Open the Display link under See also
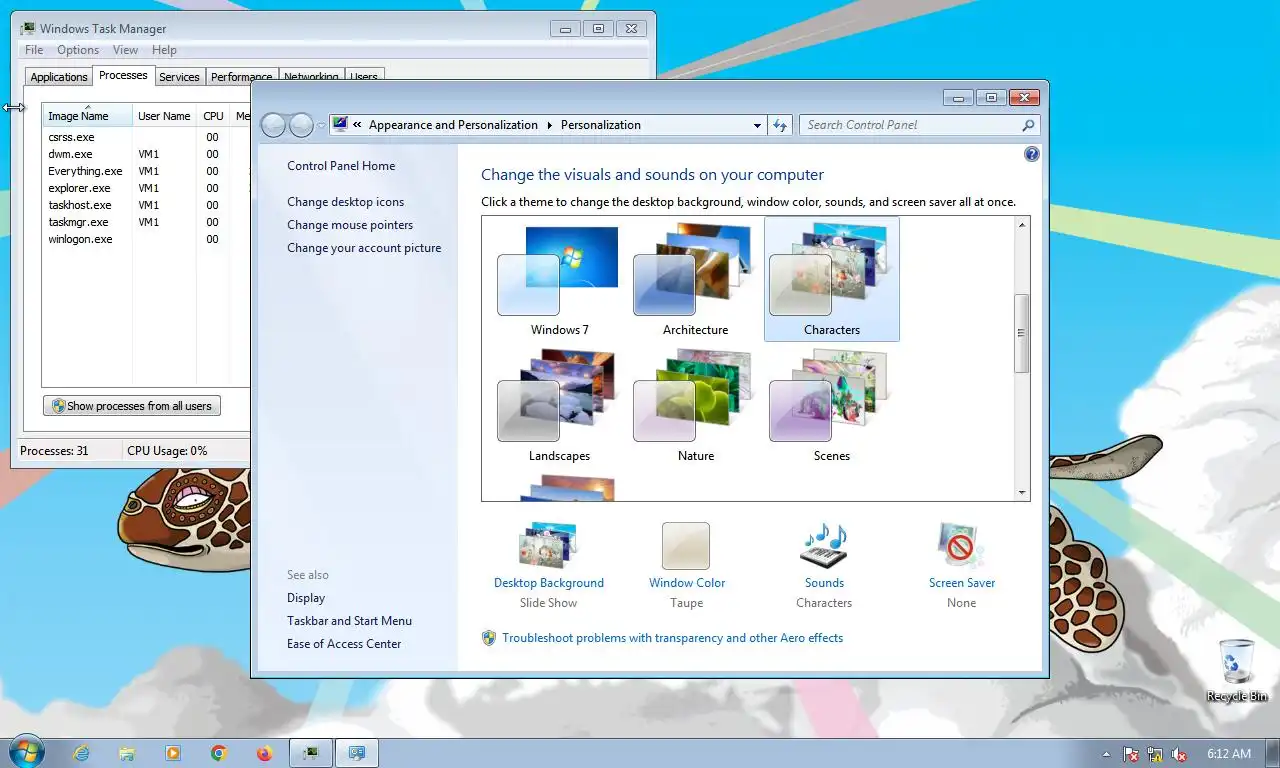Image resolution: width=1280 pixels, height=768 pixels. (x=306, y=598)
